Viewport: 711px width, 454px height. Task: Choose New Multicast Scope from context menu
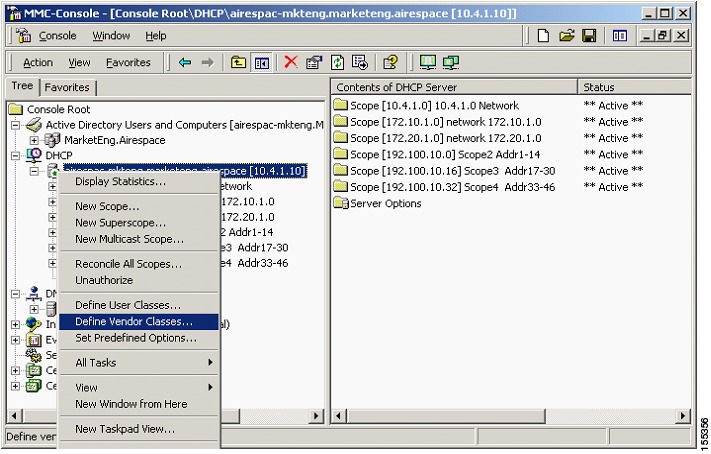[x=139, y=239]
